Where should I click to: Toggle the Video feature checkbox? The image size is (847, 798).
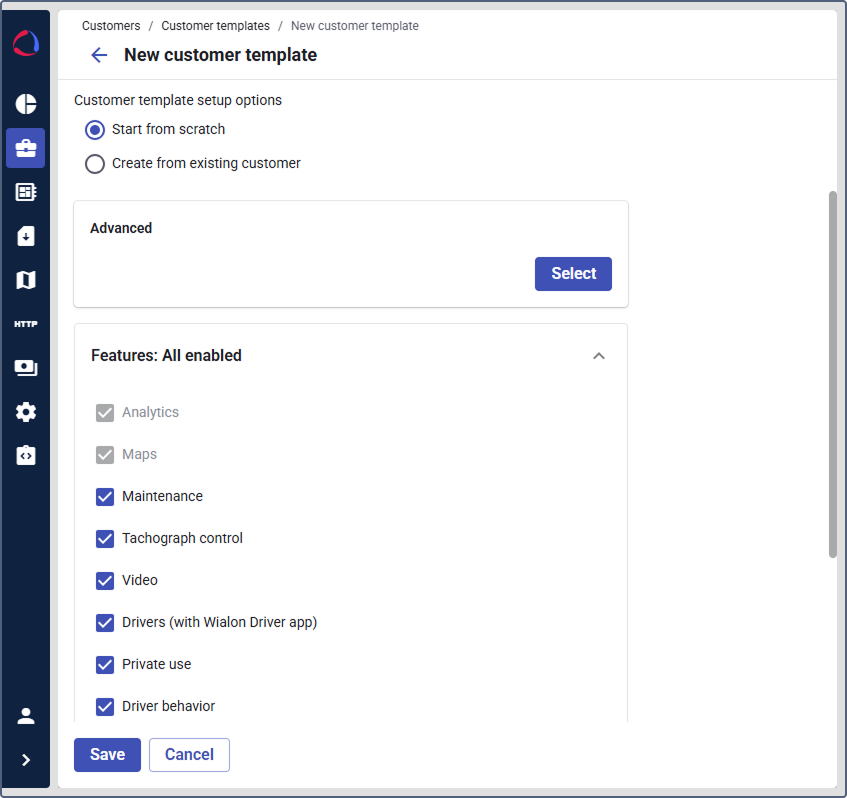click(x=105, y=581)
